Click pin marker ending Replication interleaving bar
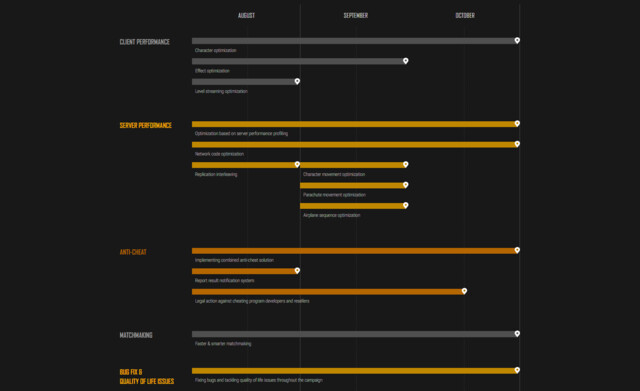Image resolution: width=640 pixels, height=391 pixels. [x=297, y=164]
